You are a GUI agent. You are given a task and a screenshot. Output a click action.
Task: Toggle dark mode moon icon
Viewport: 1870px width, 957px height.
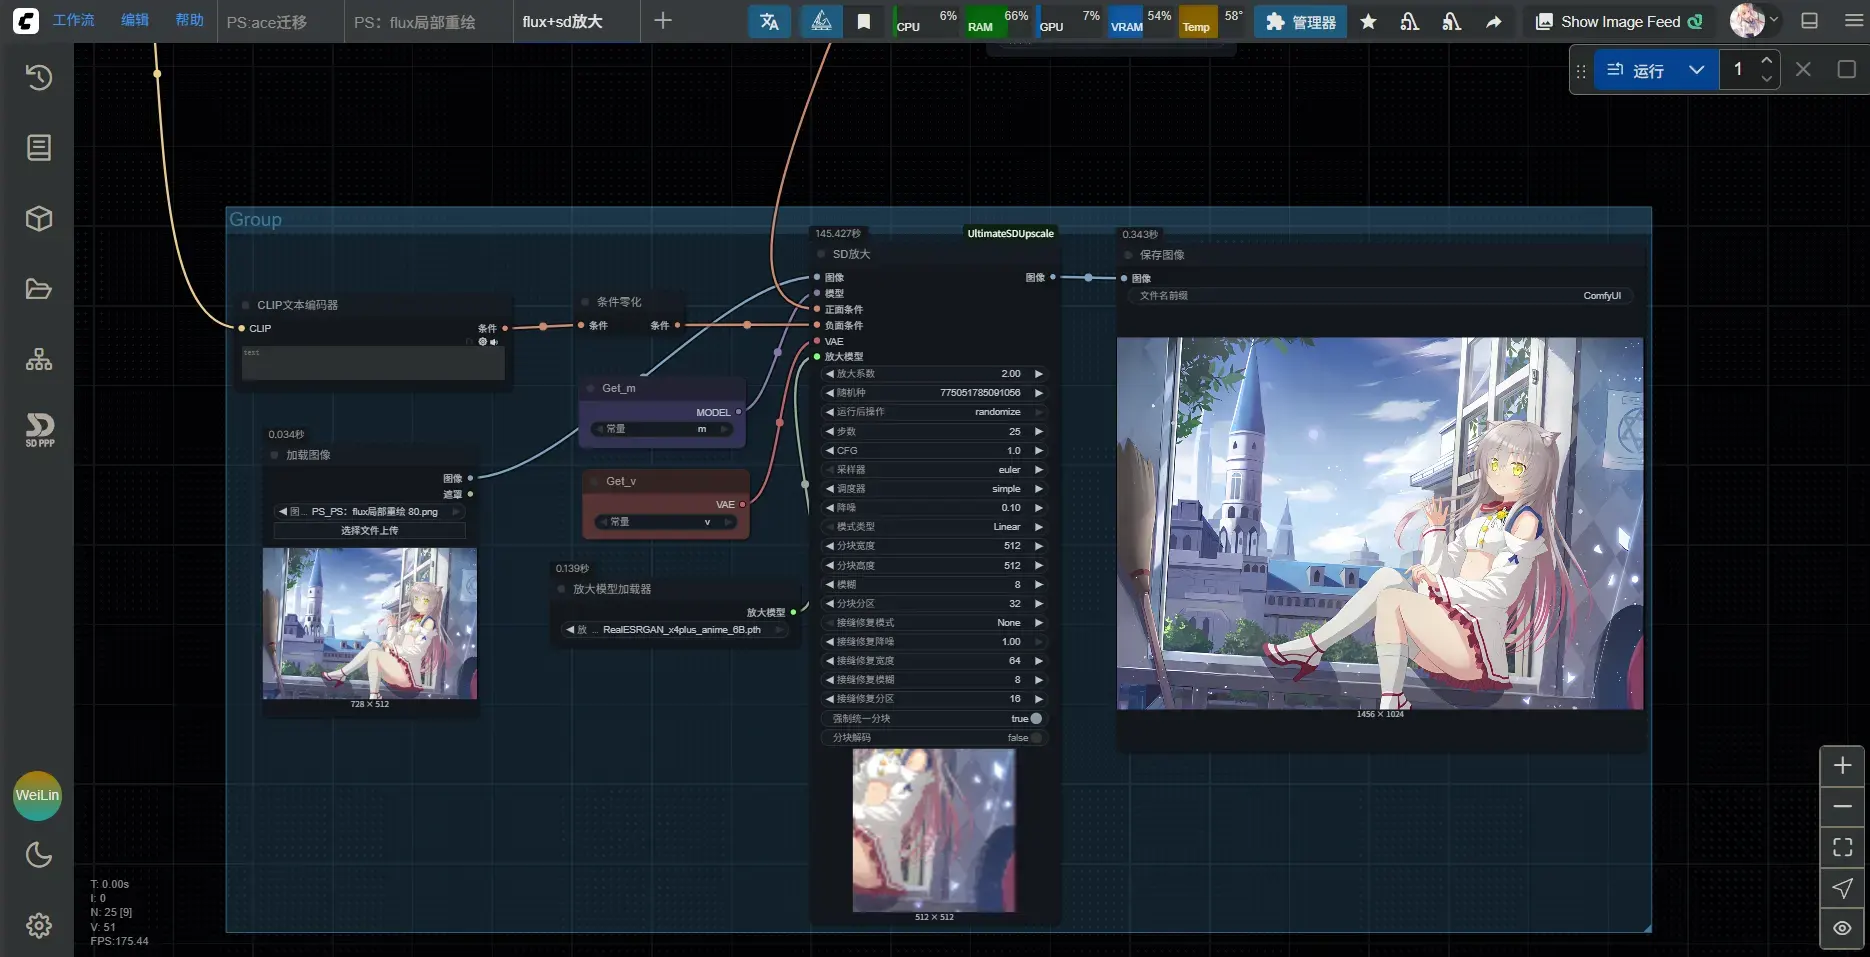(39, 855)
